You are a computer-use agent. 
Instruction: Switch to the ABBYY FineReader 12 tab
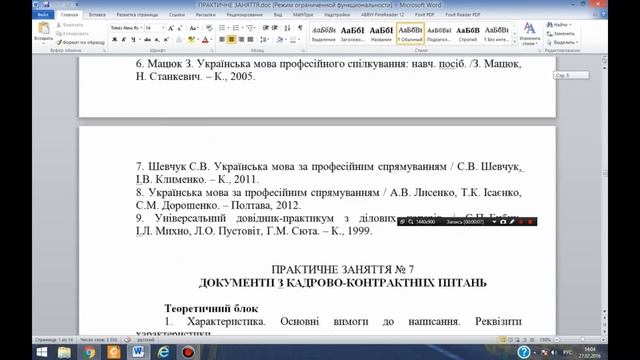click(382, 15)
